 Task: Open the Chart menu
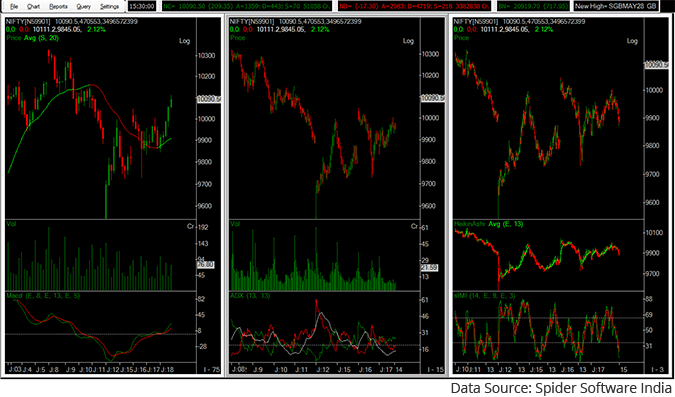point(33,6)
